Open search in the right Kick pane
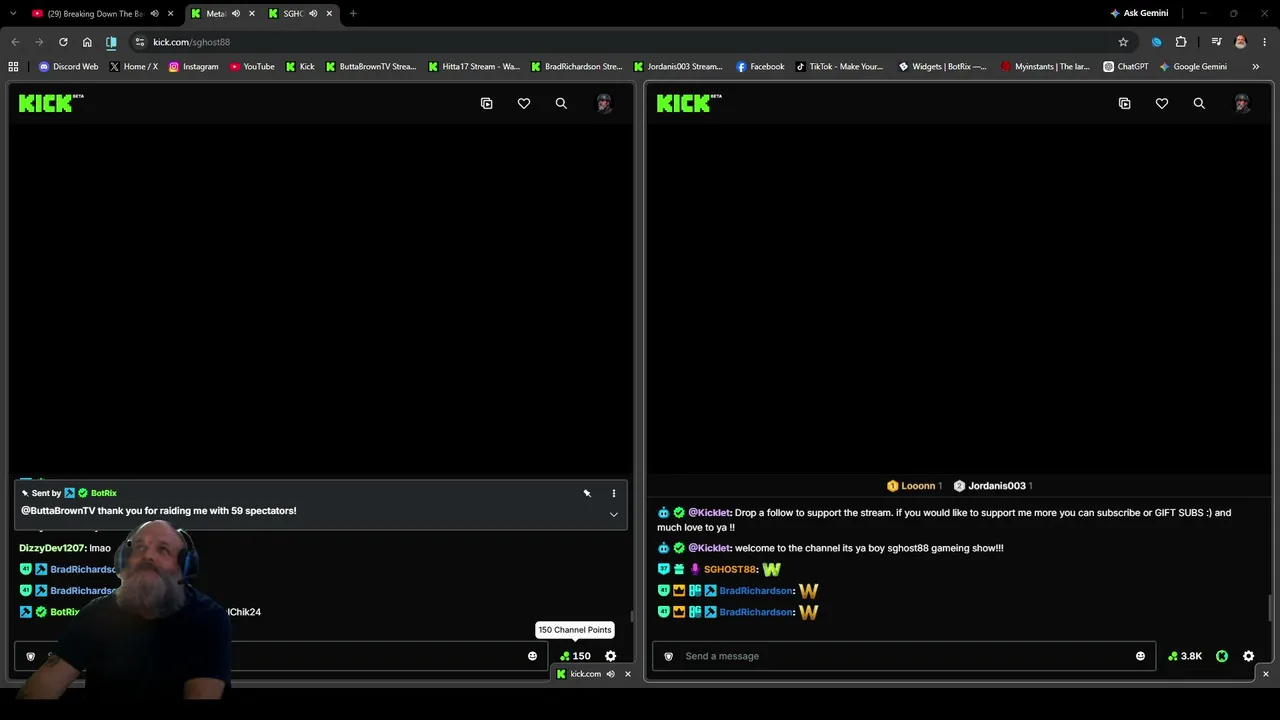 tap(1199, 103)
